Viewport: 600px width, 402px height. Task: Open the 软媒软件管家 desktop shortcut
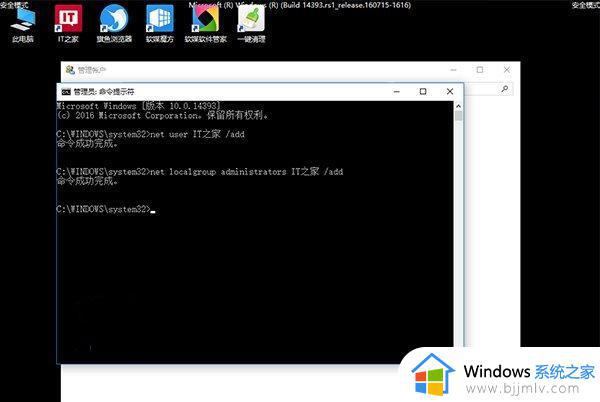coord(205,22)
